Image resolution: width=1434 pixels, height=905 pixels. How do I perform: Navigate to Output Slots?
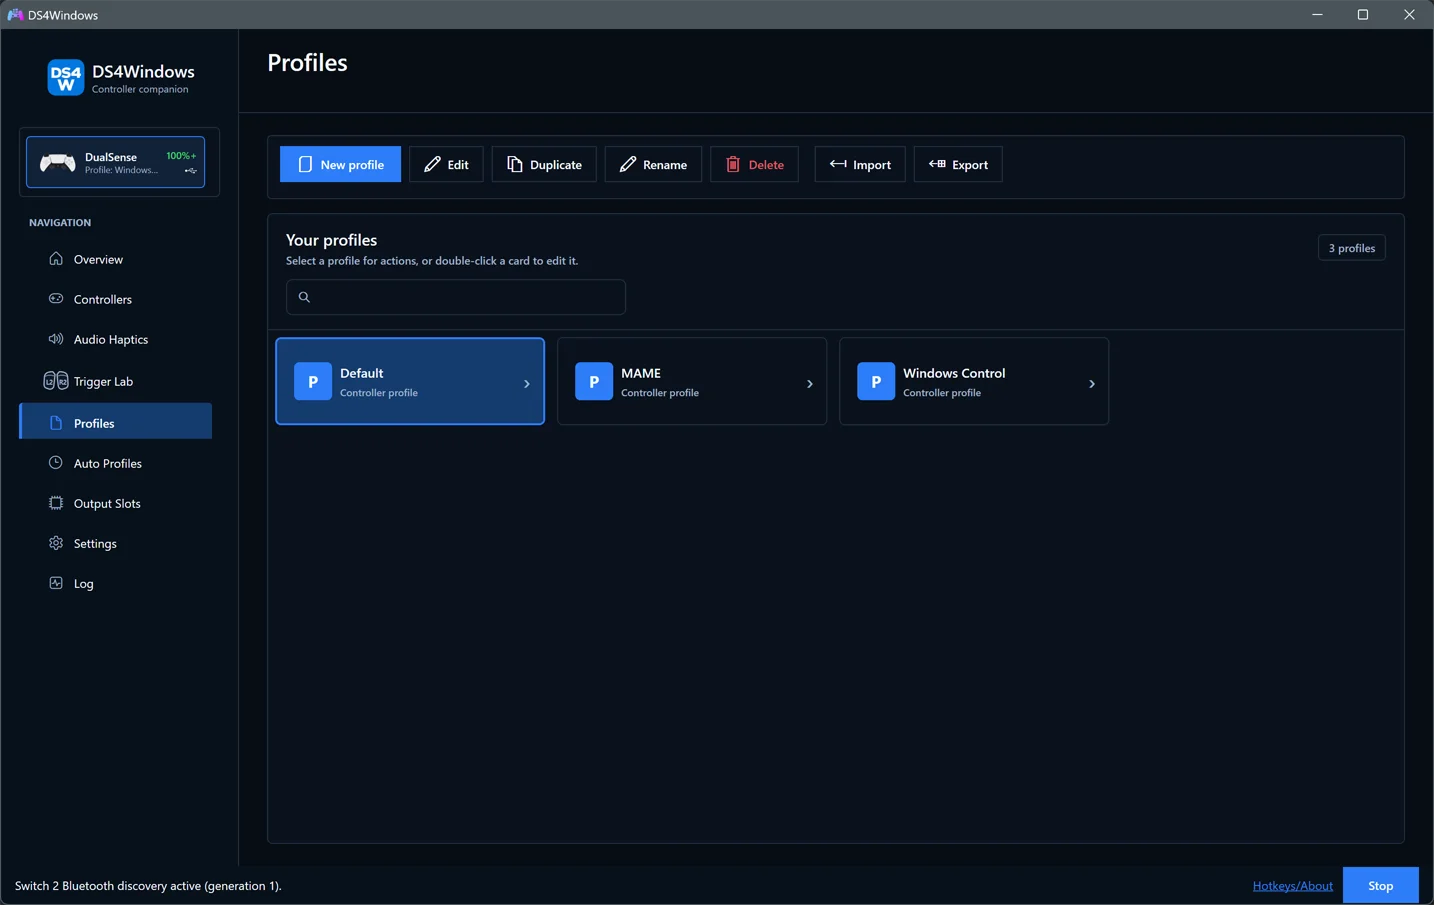[x=116, y=503]
